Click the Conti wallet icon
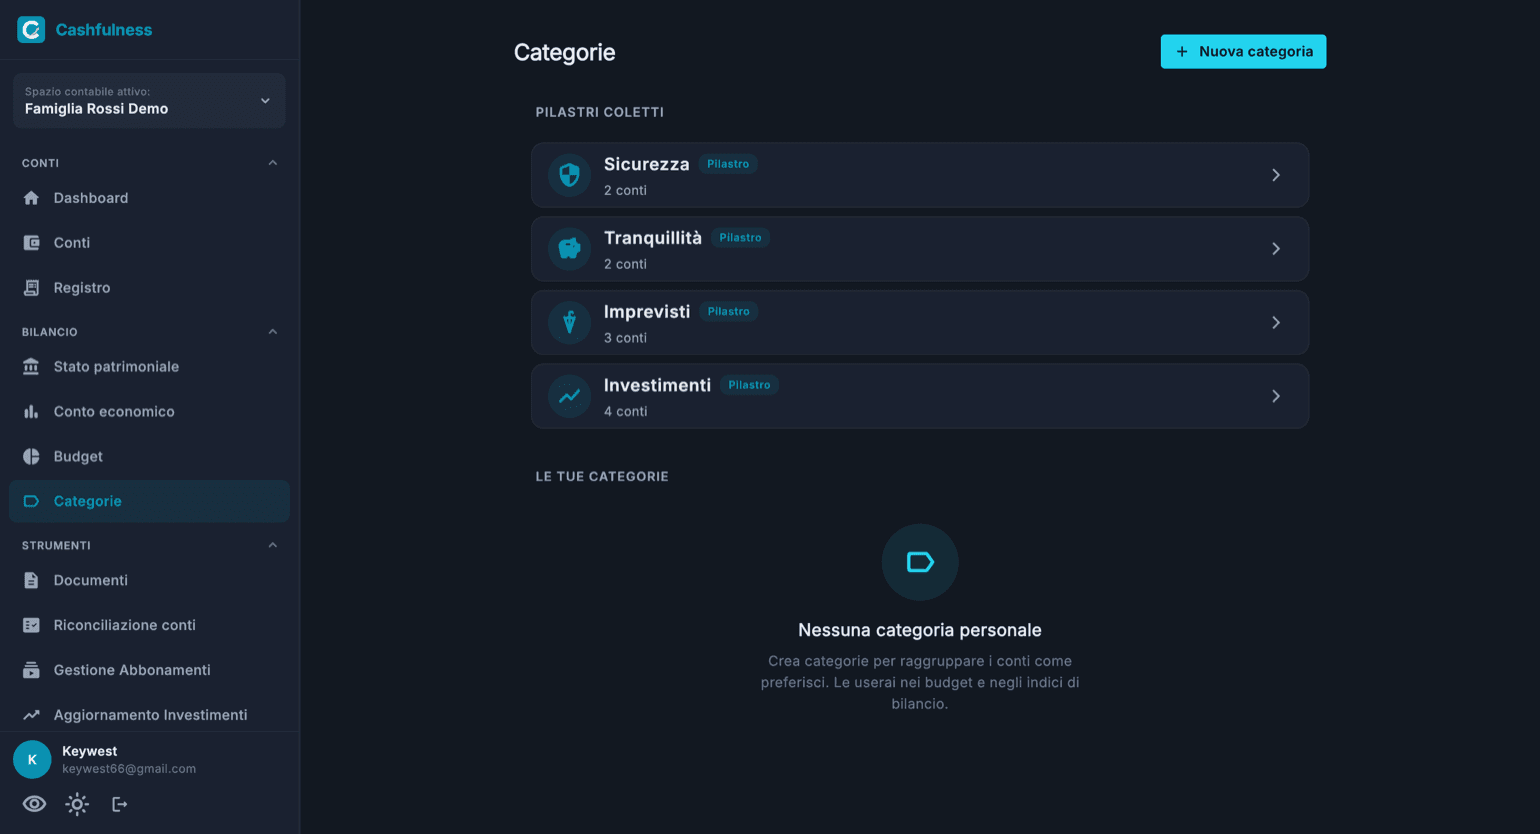Image resolution: width=1540 pixels, height=834 pixels. (31, 243)
